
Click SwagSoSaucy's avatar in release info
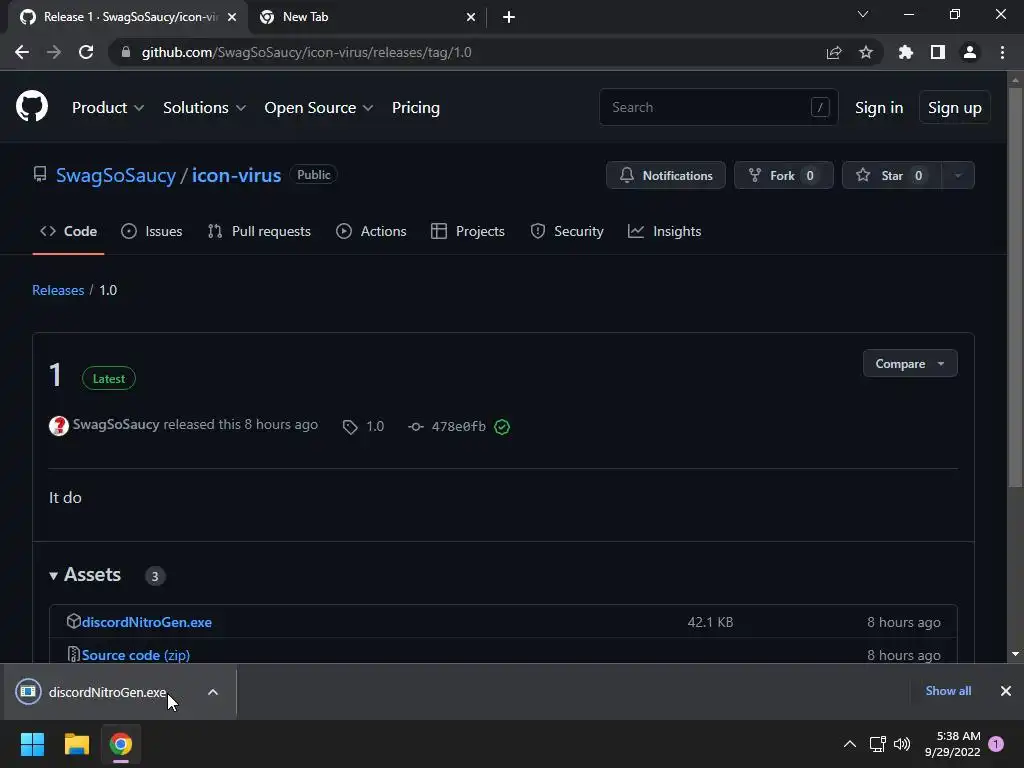(59, 426)
